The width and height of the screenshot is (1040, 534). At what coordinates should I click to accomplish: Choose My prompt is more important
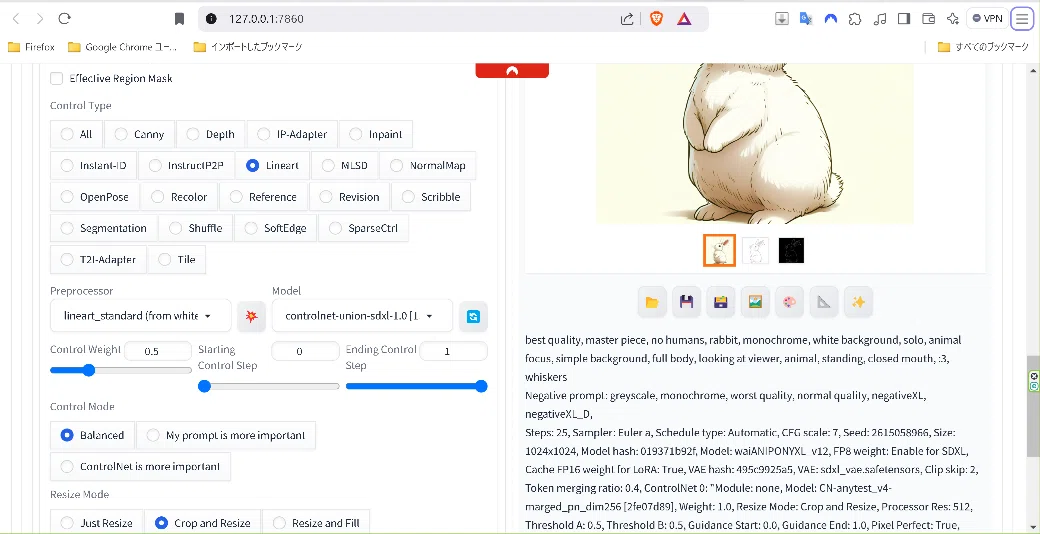point(226,435)
